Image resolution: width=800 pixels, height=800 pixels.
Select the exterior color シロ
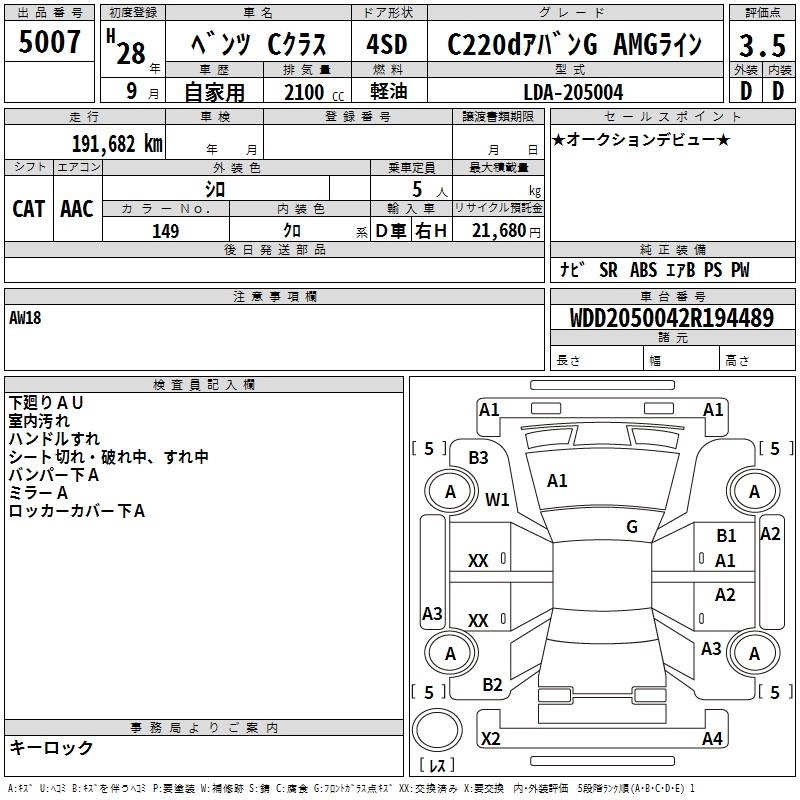click(x=215, y=189)
